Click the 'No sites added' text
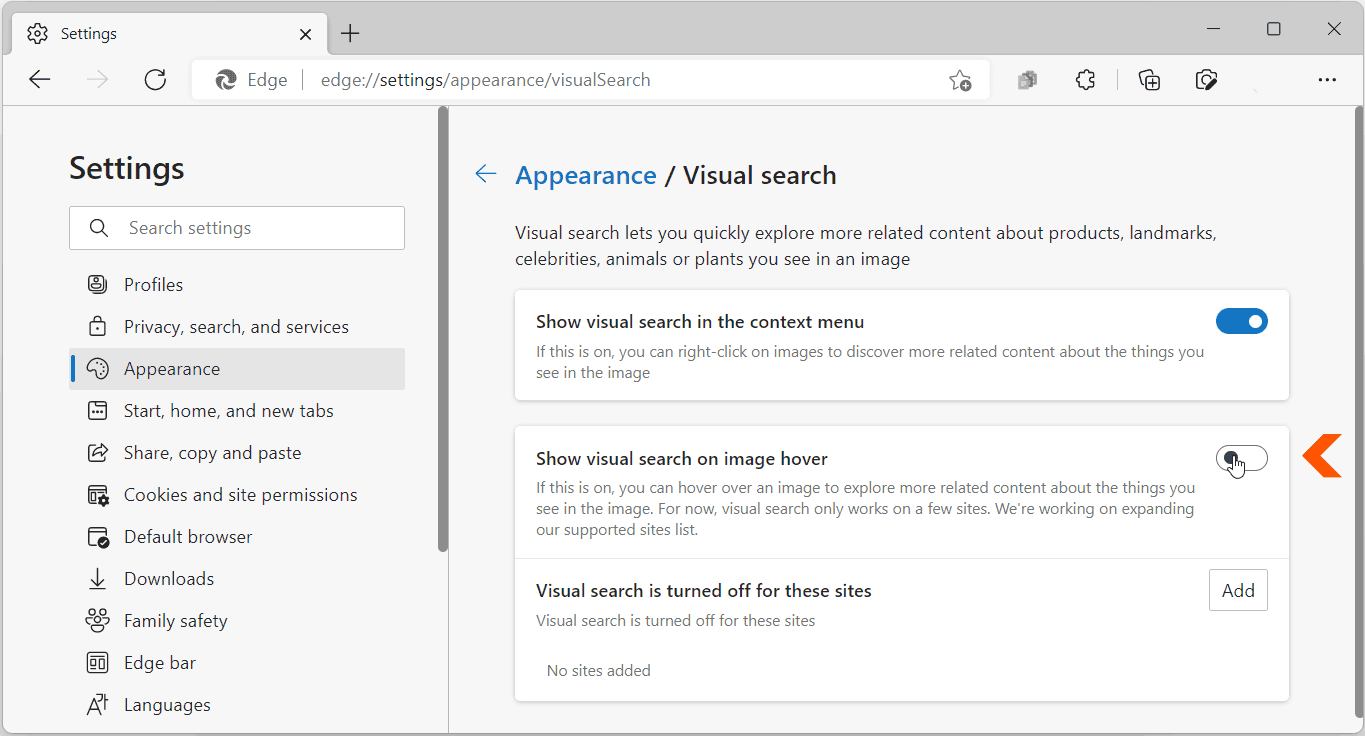The width and height of the screenshot is (1365, 736). [x=599, y=671]
